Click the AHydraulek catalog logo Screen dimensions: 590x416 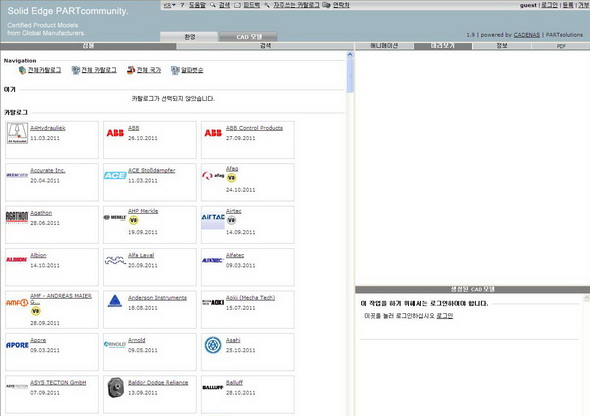coord(17,133)
